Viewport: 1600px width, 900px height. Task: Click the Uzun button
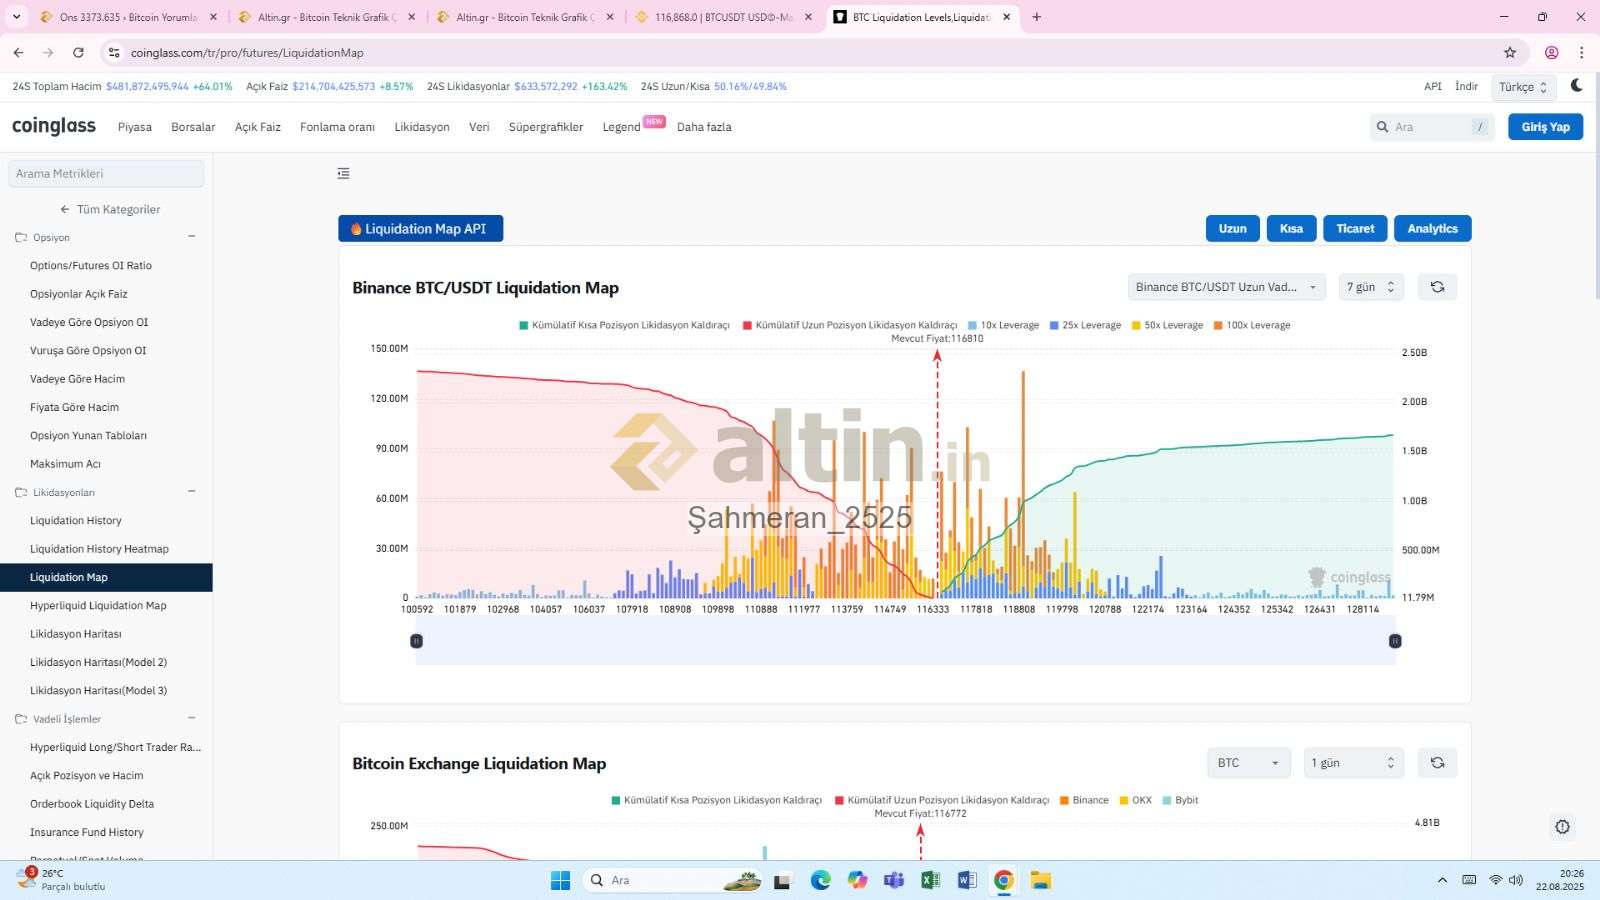click(x=1232, y=229)
